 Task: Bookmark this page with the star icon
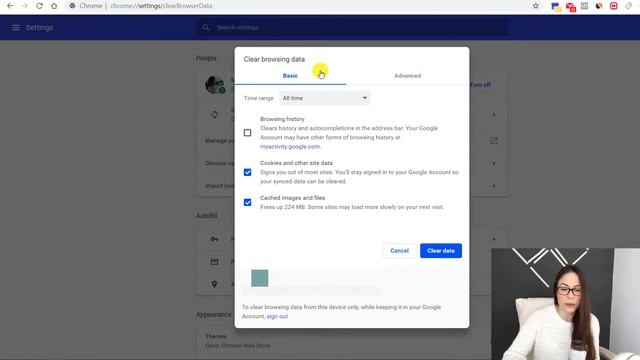pos(536,6)
